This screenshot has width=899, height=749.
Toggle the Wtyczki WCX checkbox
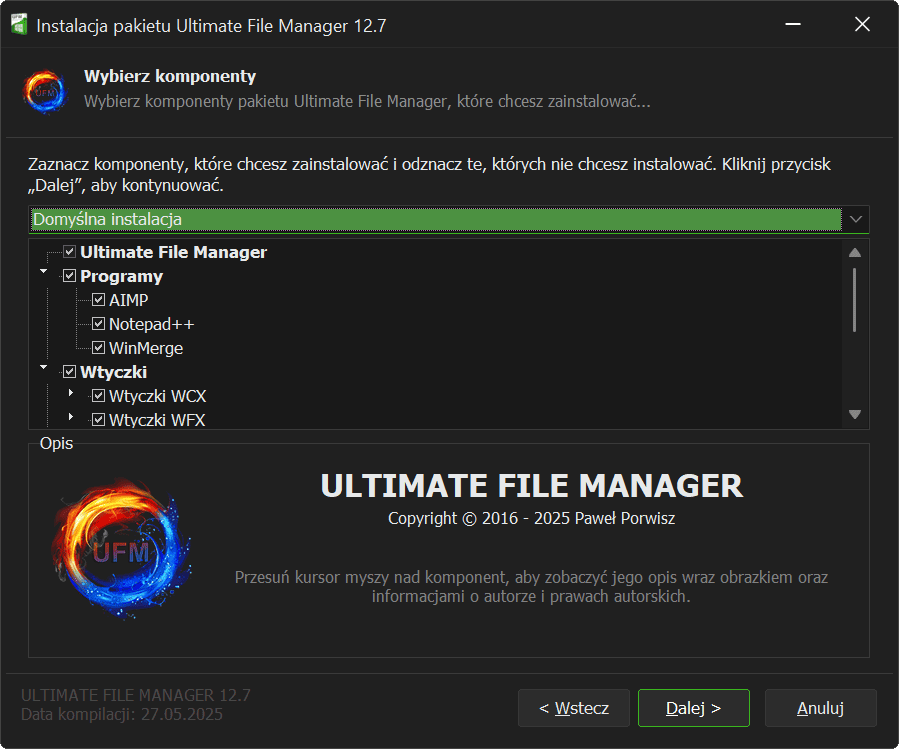pyautogui.click(x=98, y=396)
